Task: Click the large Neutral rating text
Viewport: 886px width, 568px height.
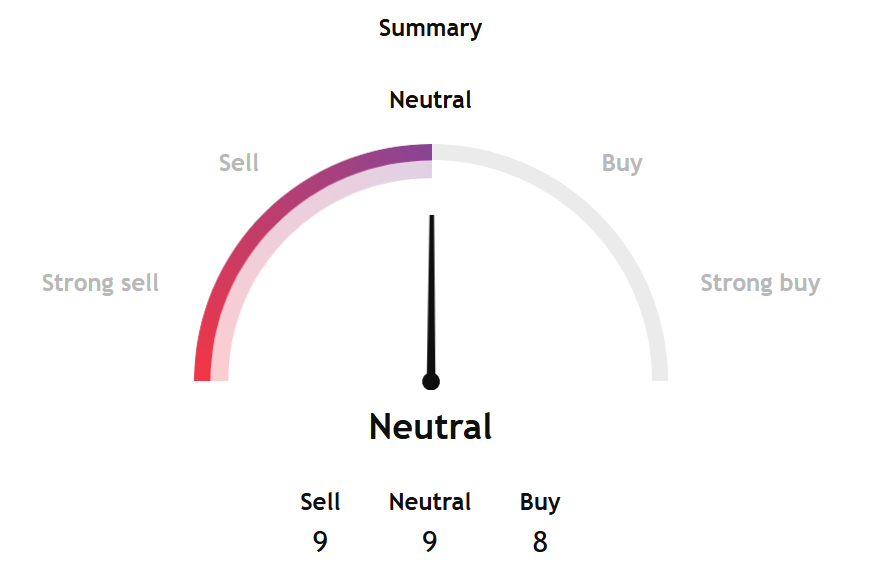Action: tap(430, 427)
